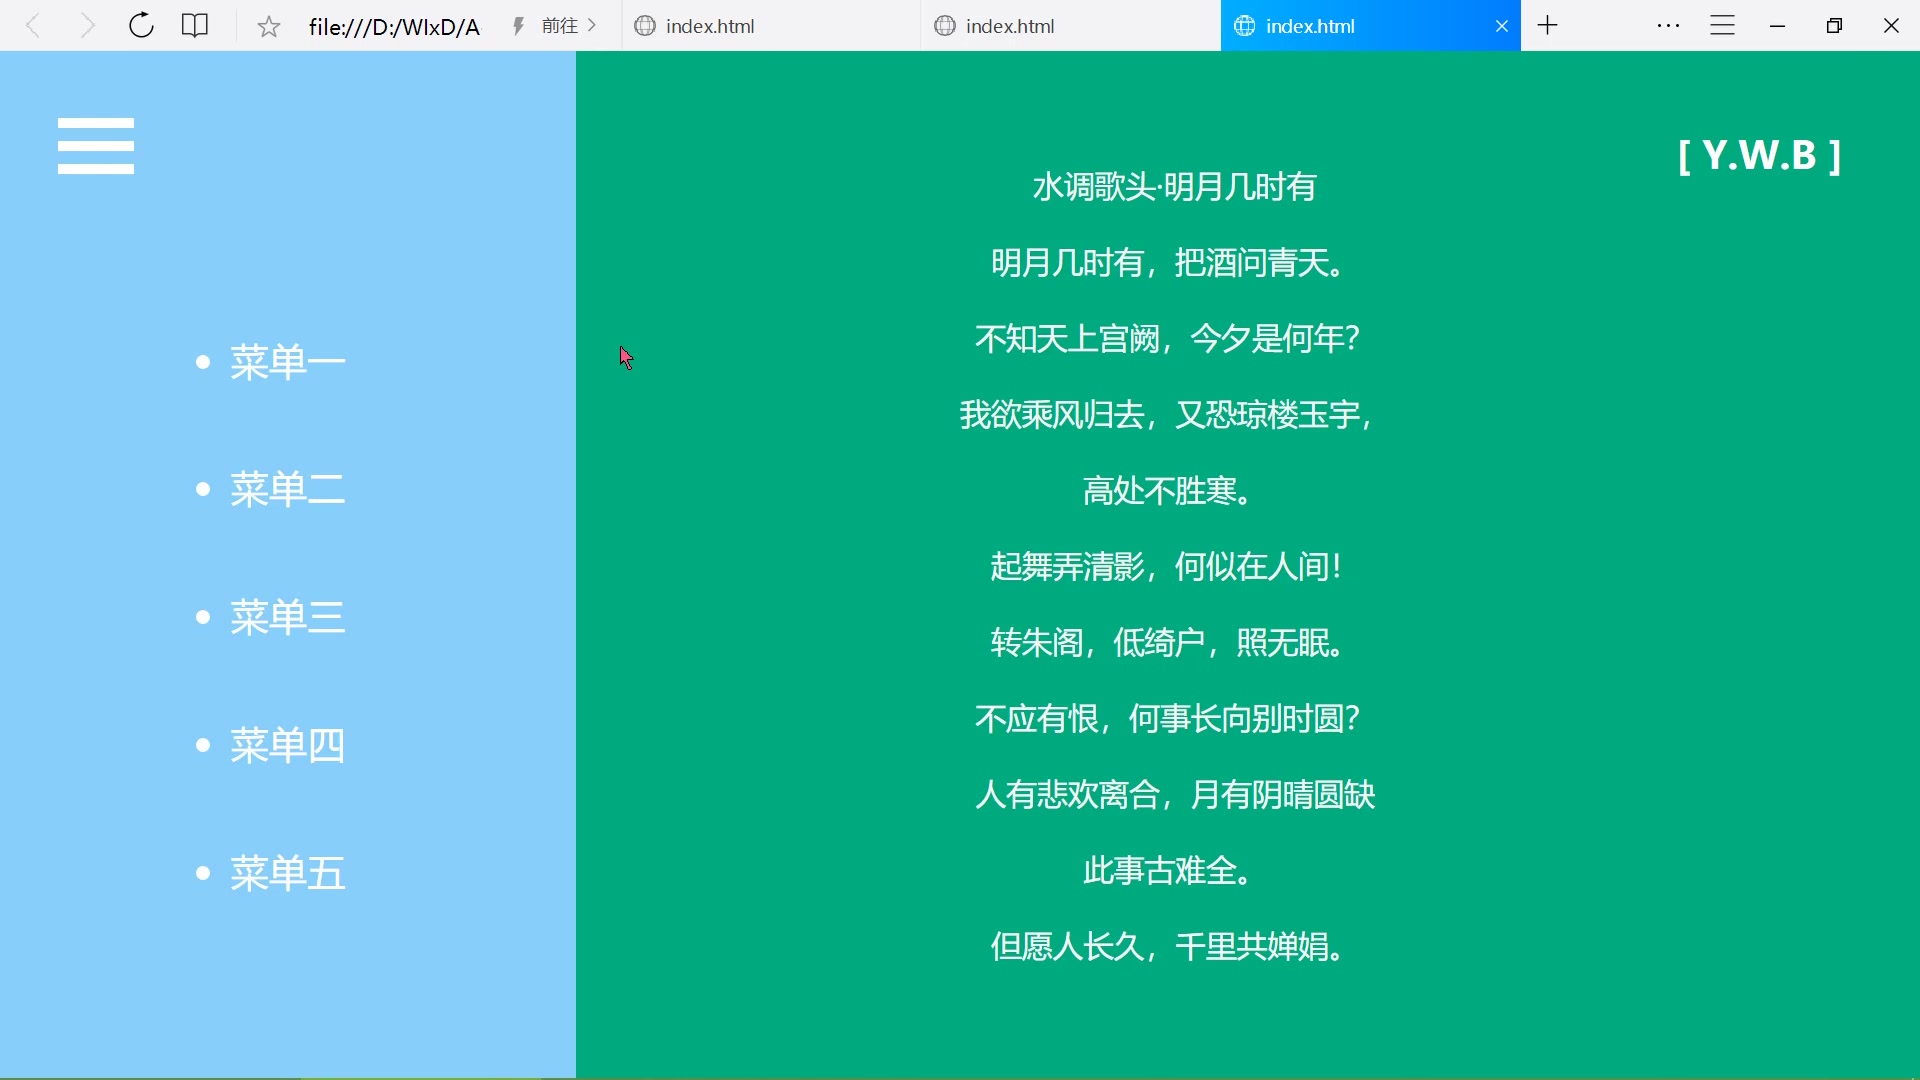Image resolution: width=1920 pixels, height=1080 pixels.
Task: Open the three-dot more options menu
Action: pyautogui.click(x=1668, y=26)
